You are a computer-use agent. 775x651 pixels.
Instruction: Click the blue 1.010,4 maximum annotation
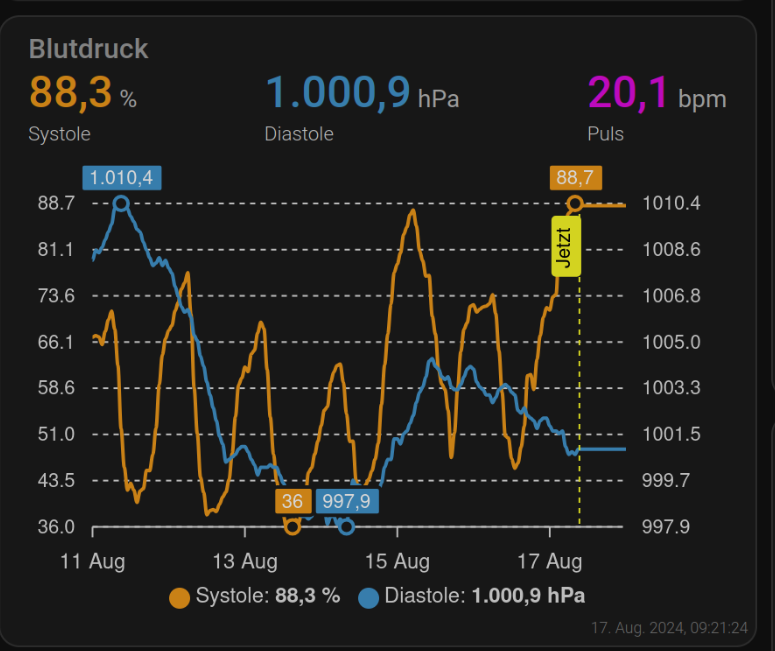point(121,178)
